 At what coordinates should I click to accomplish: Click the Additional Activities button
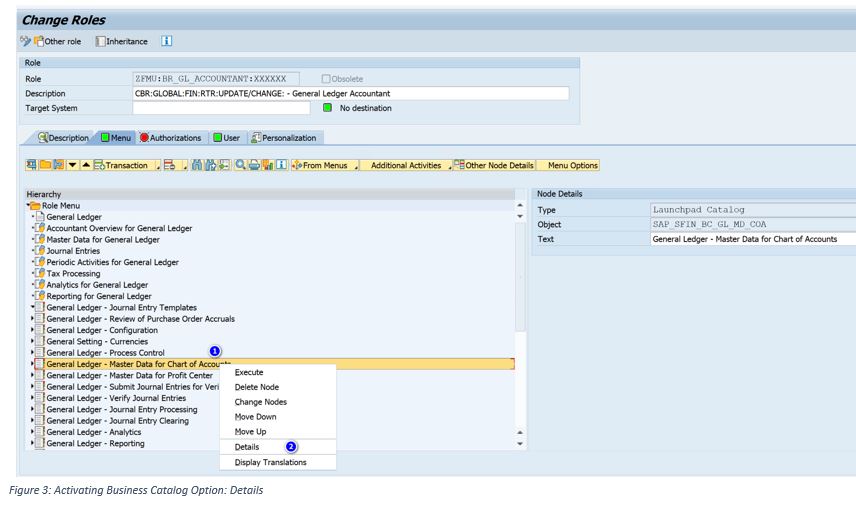(405, 165)
